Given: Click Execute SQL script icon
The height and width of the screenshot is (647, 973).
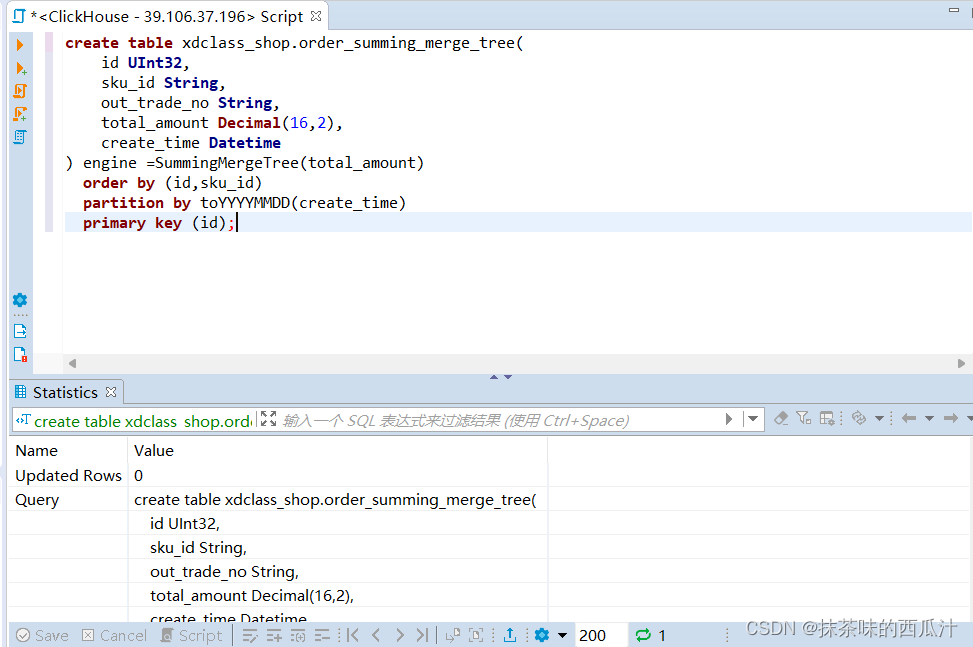Looking at the screenshot, I should click(x=20, y=91).
